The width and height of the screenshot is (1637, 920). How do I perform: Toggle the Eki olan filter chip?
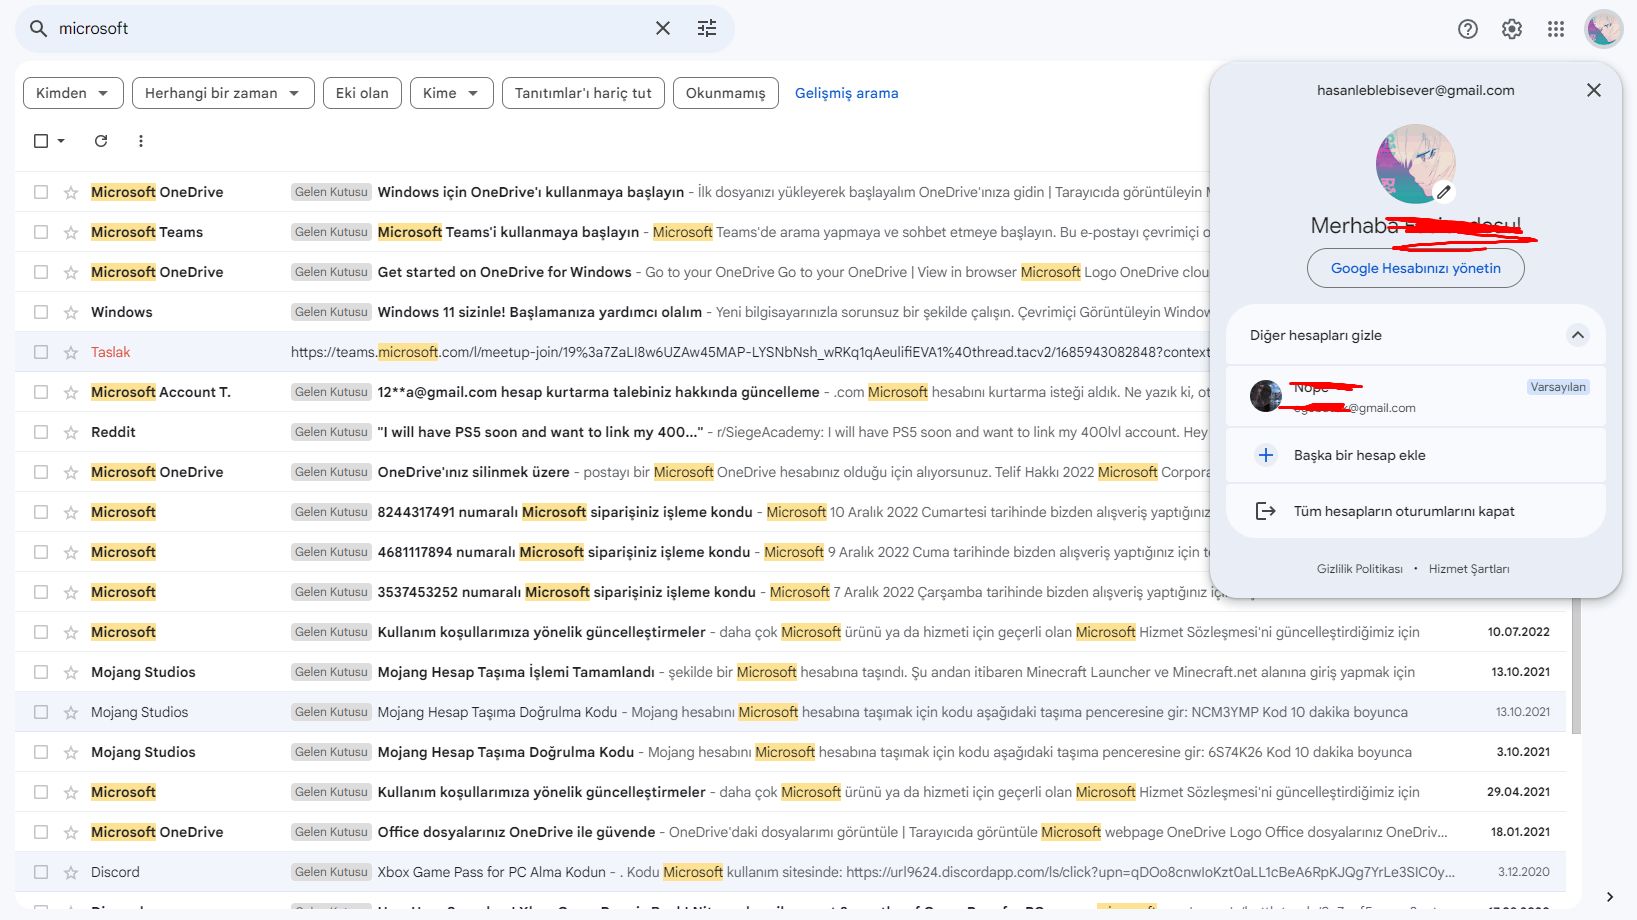click(x=362, y=93)
